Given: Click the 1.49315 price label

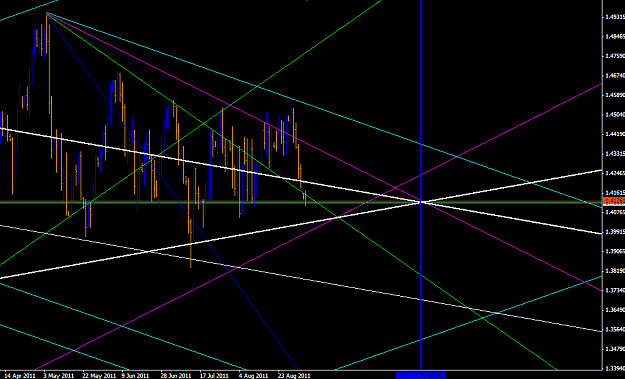Looking at the screenshot, I should [x=615, y=17].
